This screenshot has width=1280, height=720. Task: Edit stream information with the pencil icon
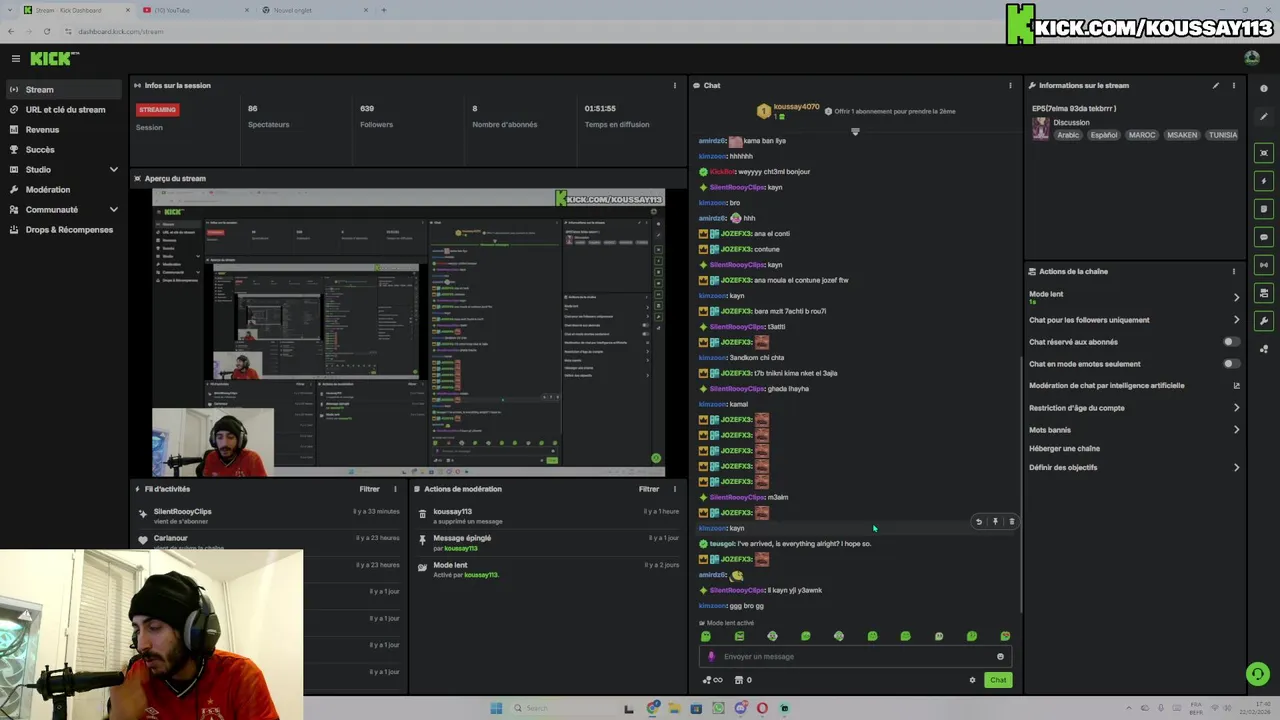tap(1216, 86)
